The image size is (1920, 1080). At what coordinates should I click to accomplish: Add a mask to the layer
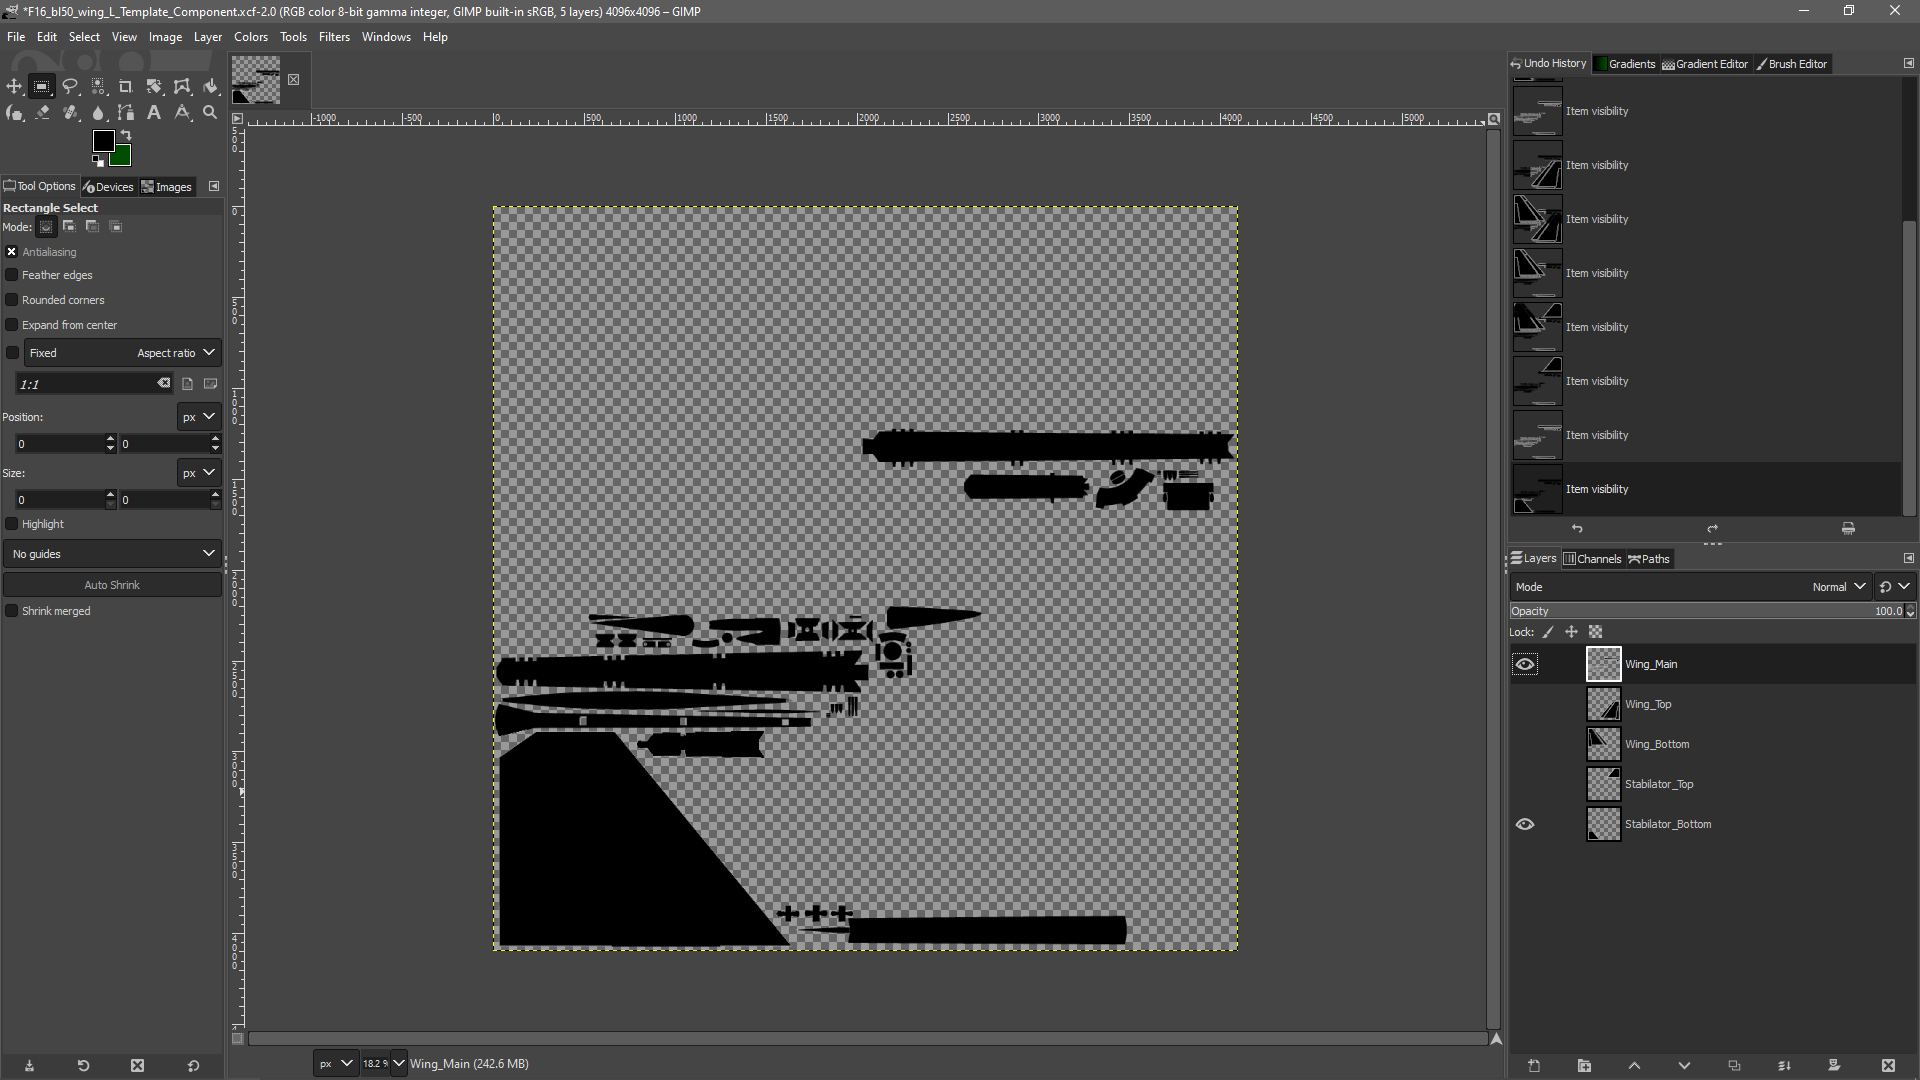1834,1066
